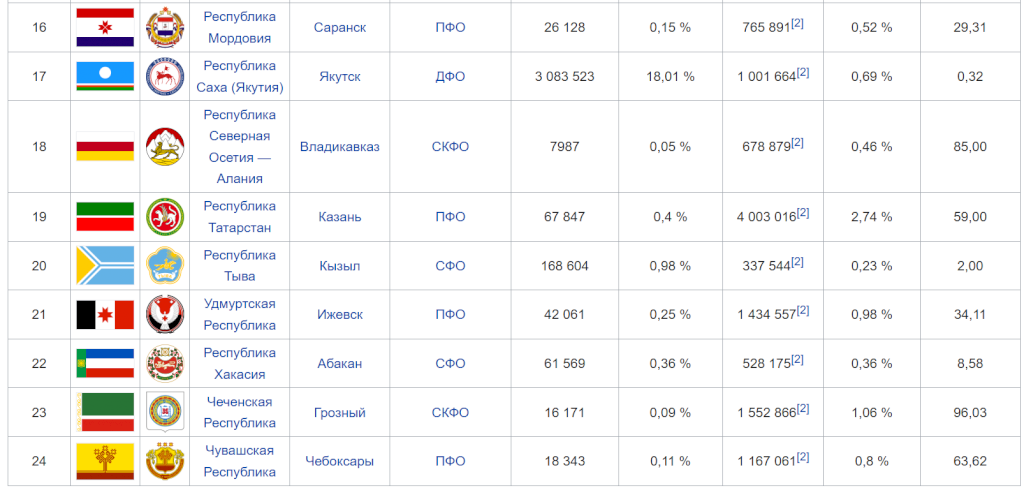Open the flag image of Mordovia
The image size is (1024, 488).
pos(105,27)
